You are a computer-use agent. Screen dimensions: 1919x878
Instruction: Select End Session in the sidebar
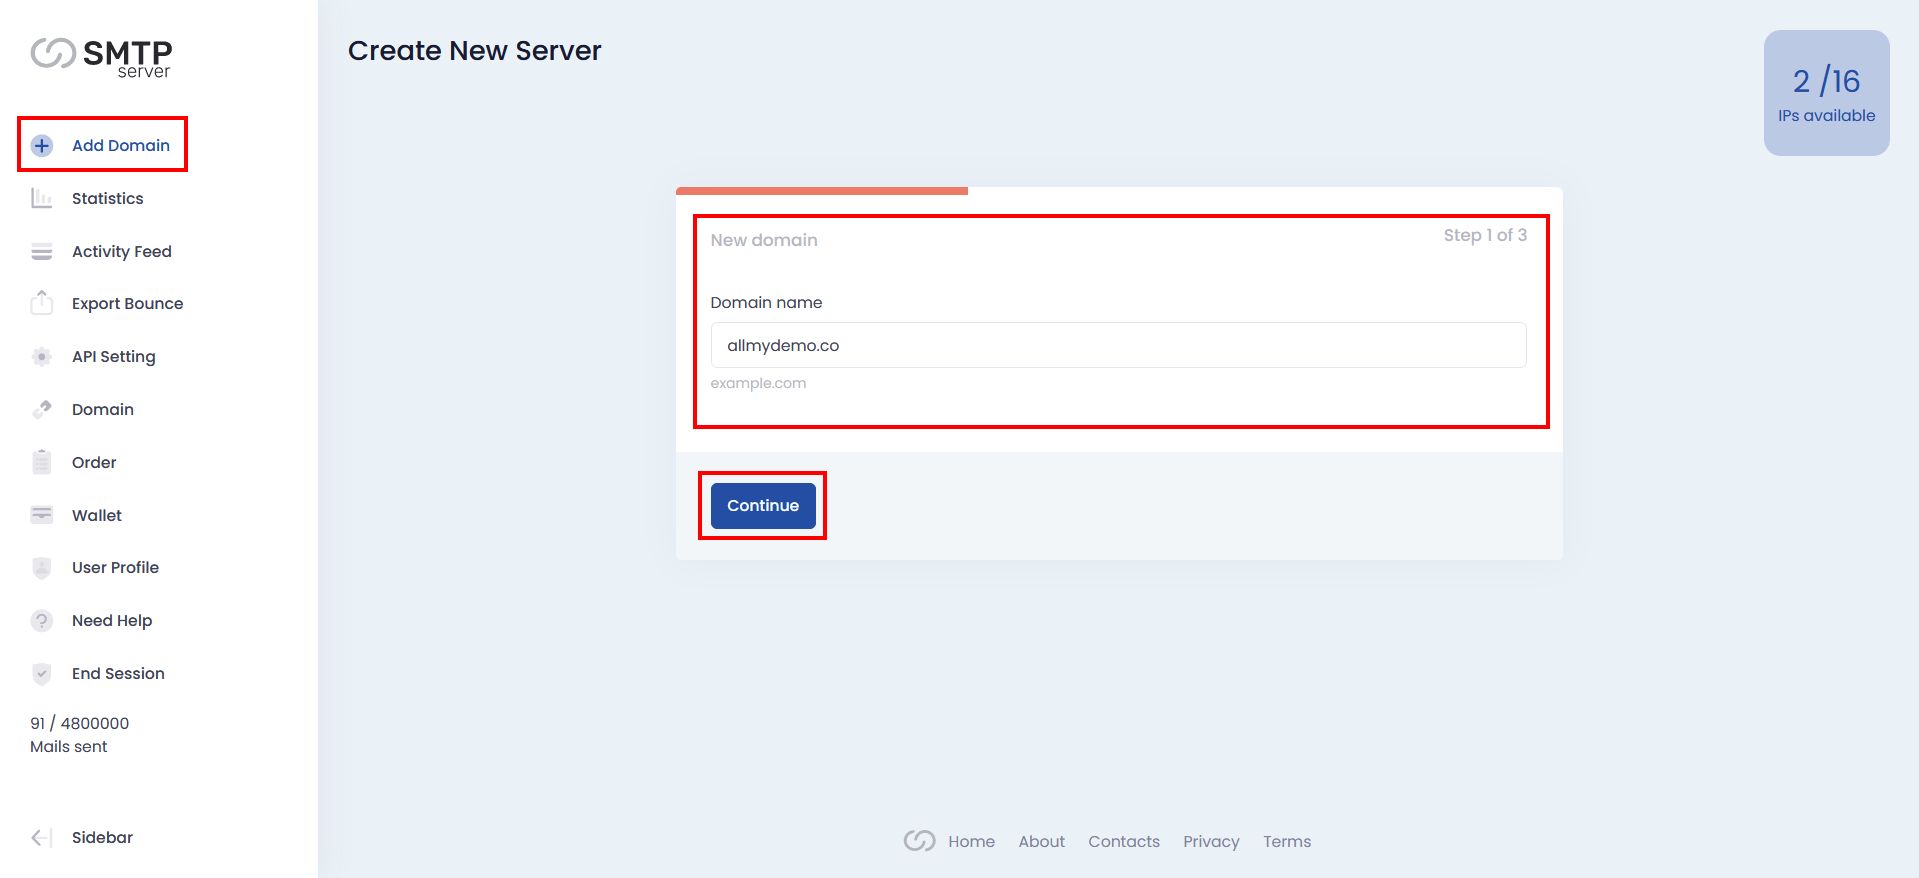coord(118,674)
